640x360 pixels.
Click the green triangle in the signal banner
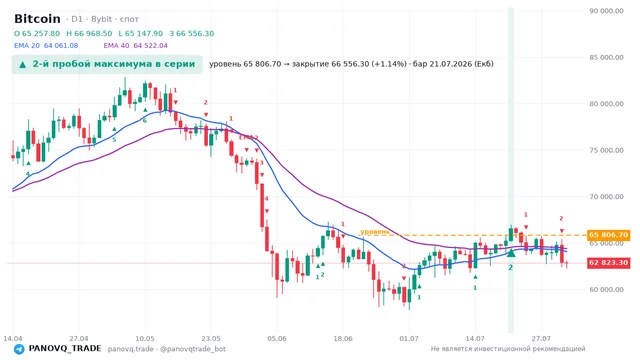(23, 64)
